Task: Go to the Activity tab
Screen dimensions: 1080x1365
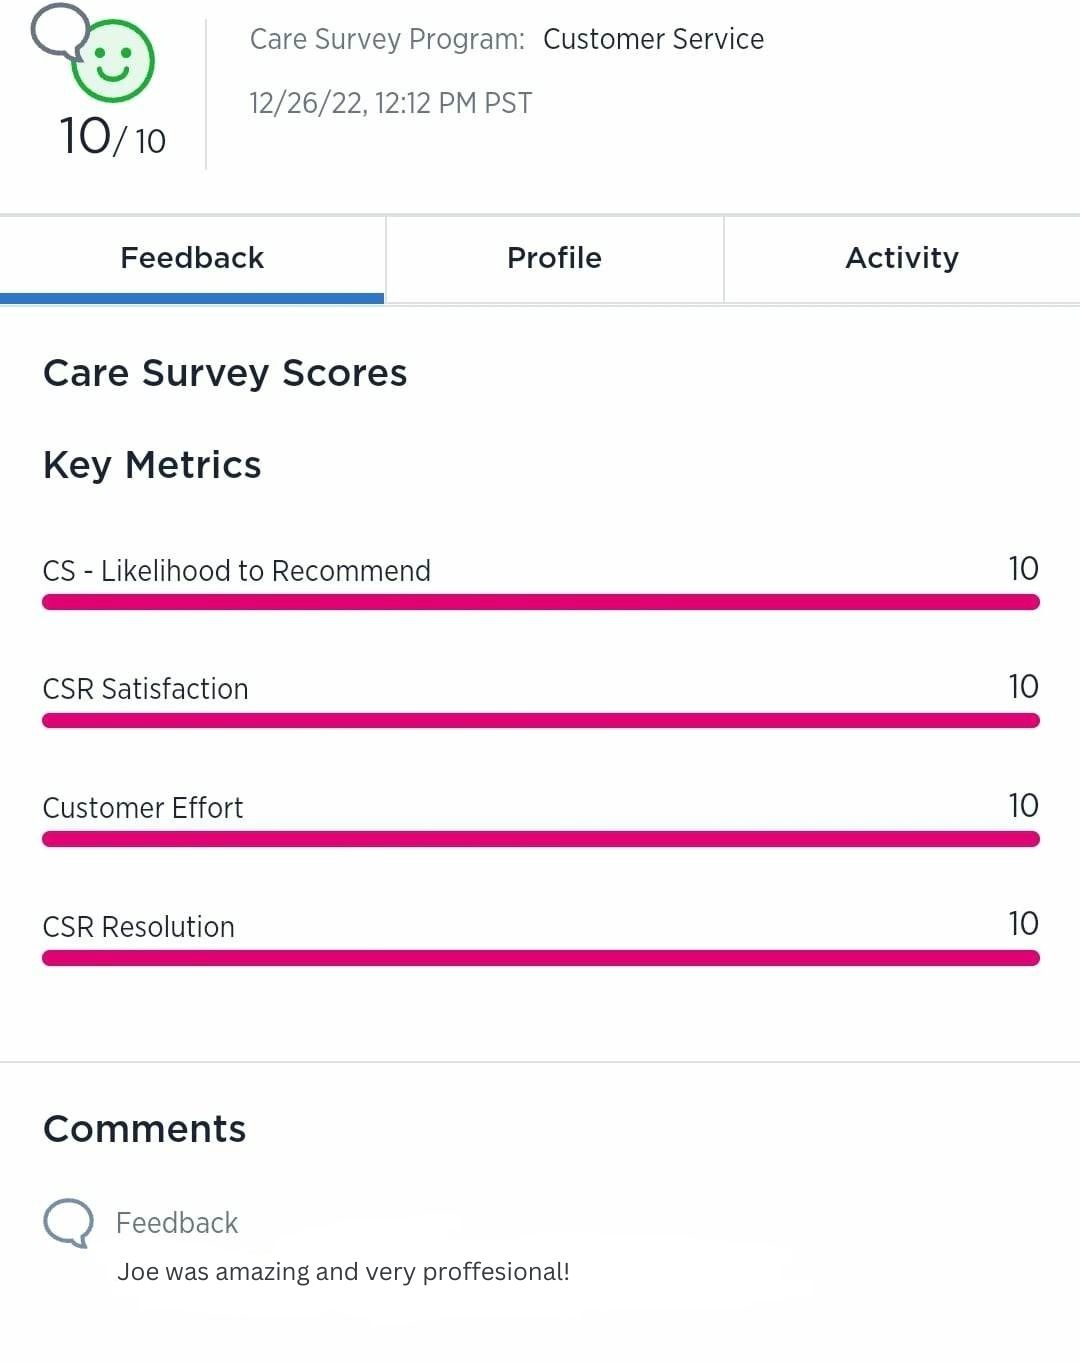Action: tap(901, 258)
